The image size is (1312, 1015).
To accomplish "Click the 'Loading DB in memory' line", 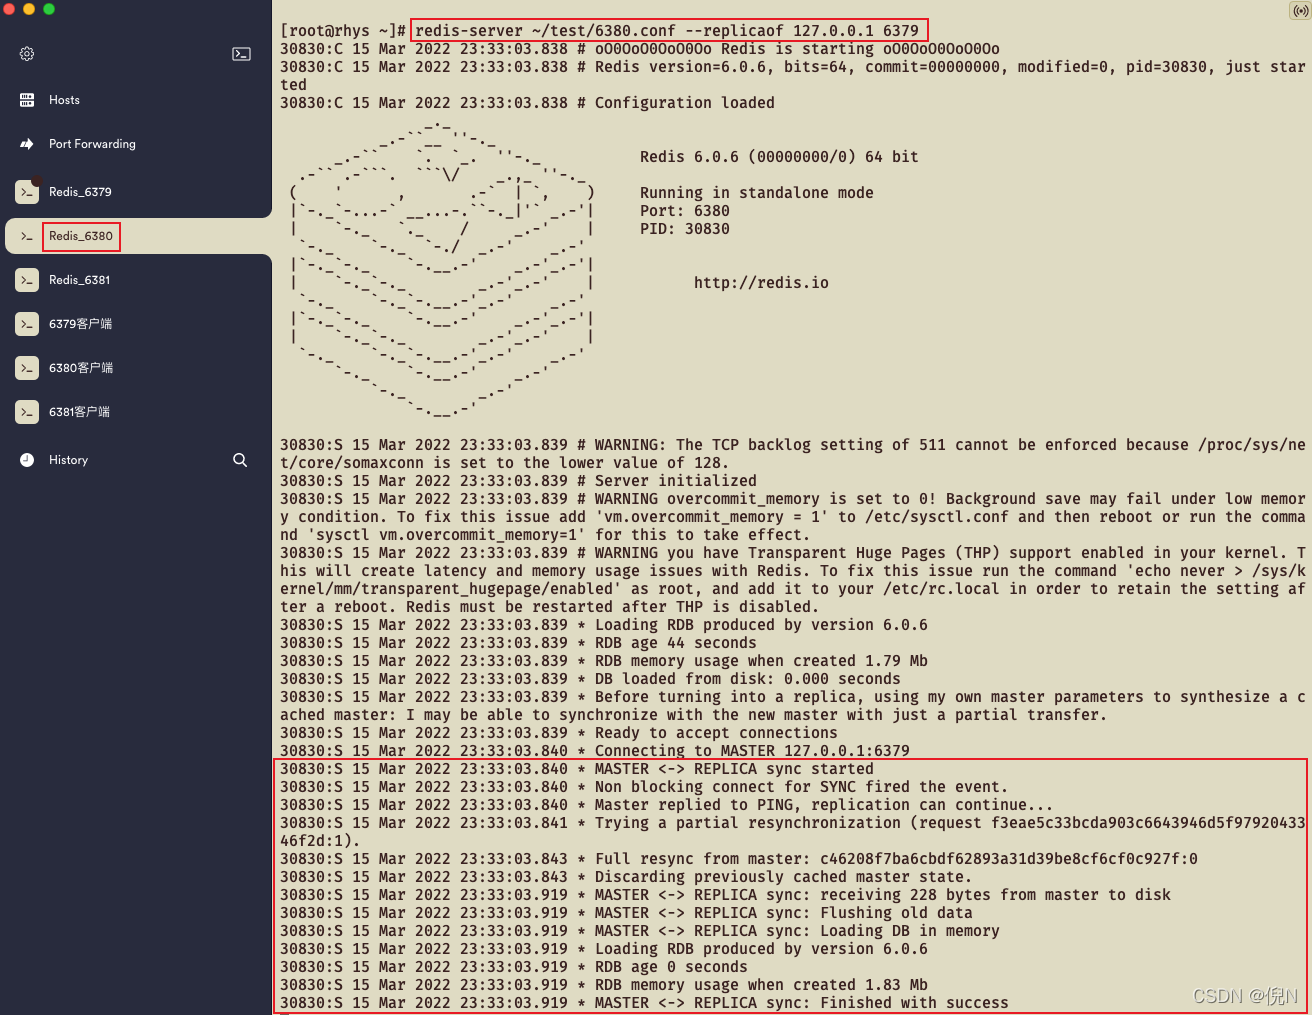I will (640, 931).
